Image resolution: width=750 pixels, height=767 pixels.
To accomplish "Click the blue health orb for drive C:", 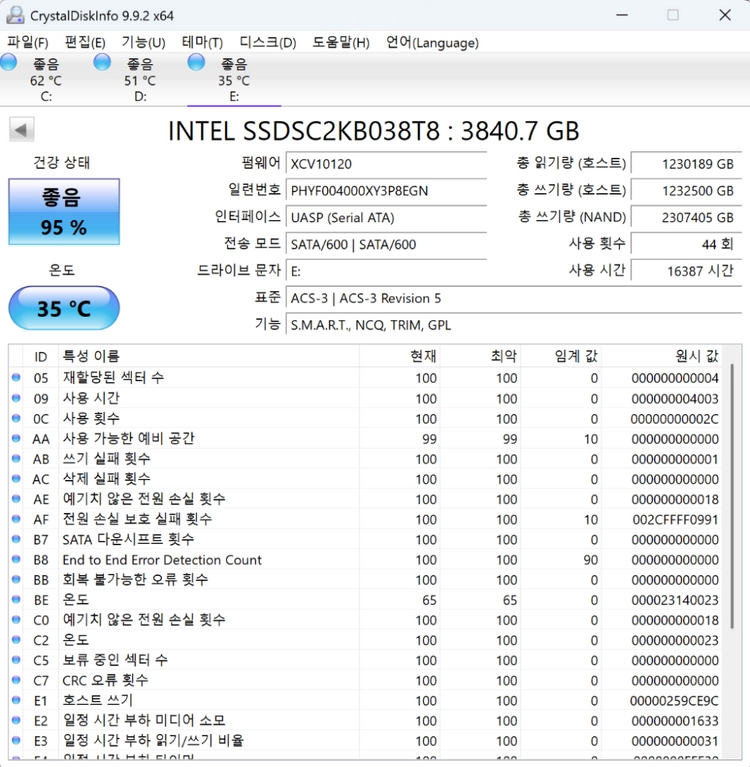I will (x=8, y=63).
